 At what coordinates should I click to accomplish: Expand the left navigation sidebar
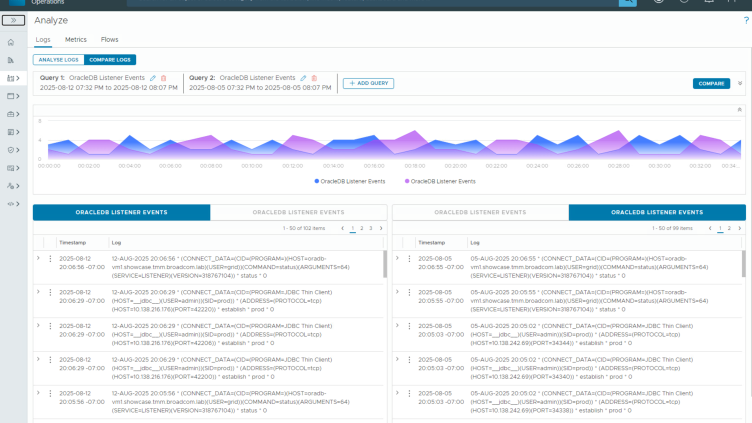(x=13, y=20)
